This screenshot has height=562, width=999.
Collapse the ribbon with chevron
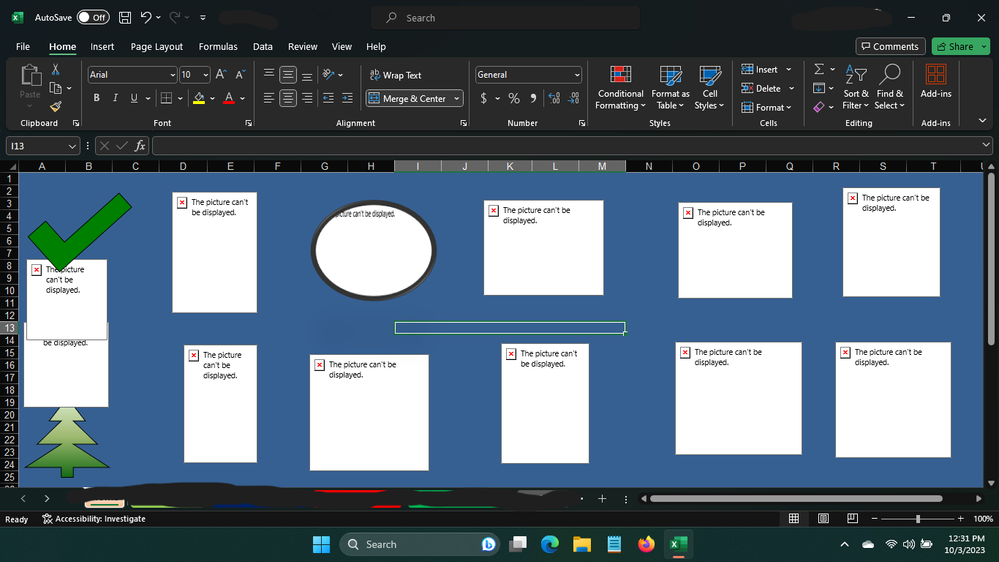point(982,120)
